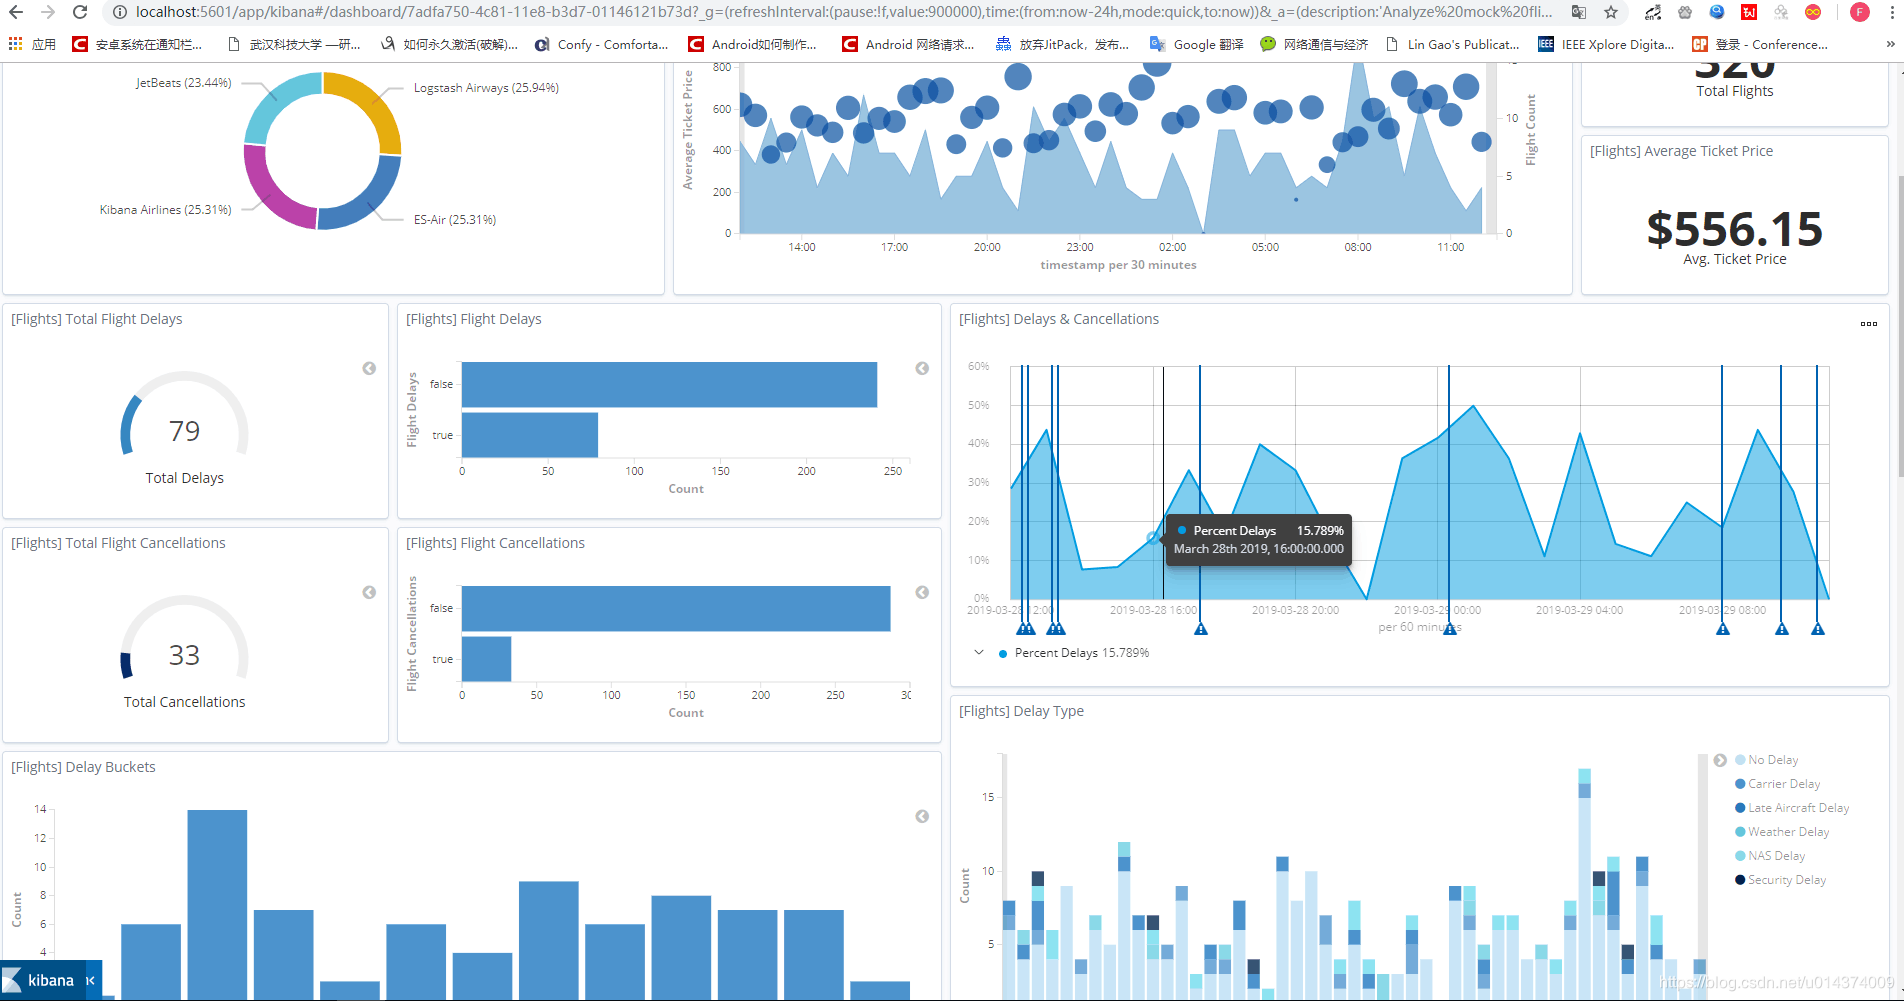Viewport: 1904px width, 1001px height.
Task: Click the true bar in Flight Delays
Action: coord(529,435)
